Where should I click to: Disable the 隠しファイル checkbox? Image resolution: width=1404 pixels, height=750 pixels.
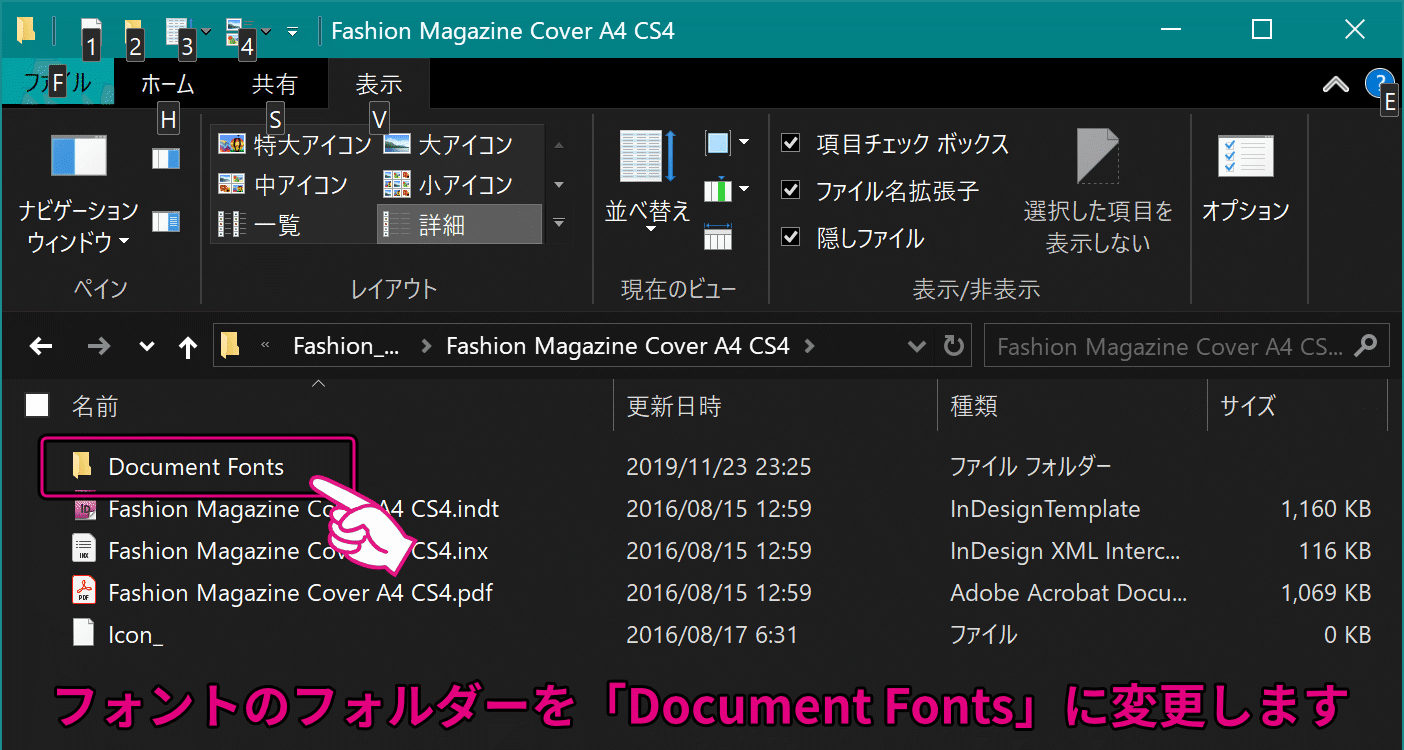click(791, 238)
